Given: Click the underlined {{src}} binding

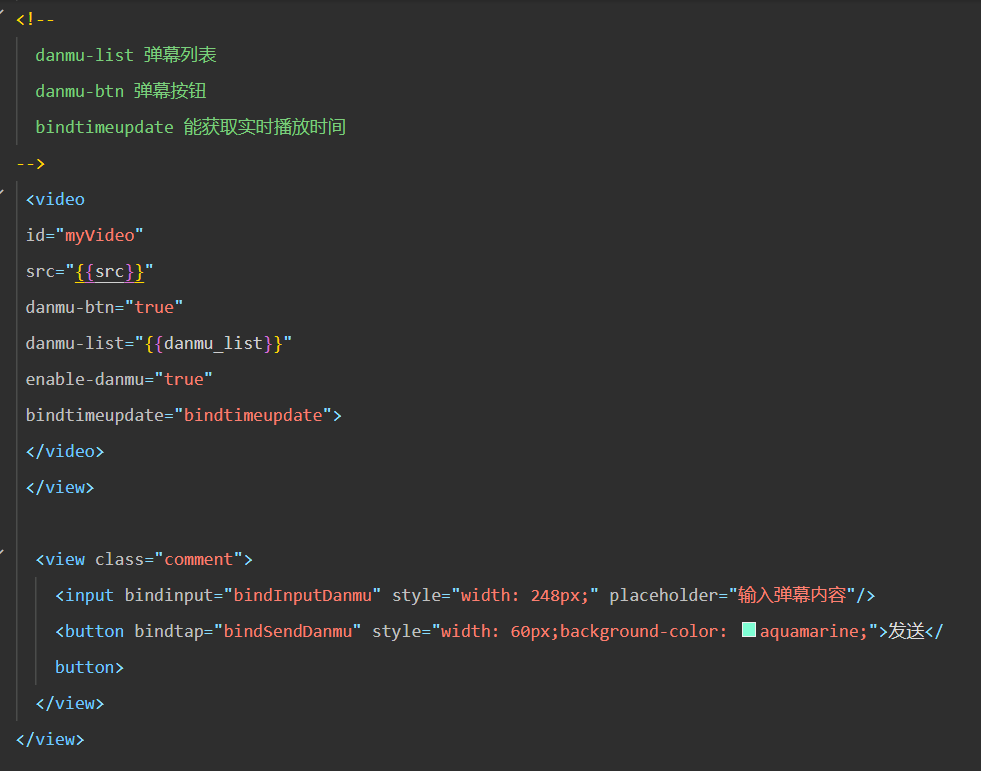Looking at the screenshot, I should [109, 272].
